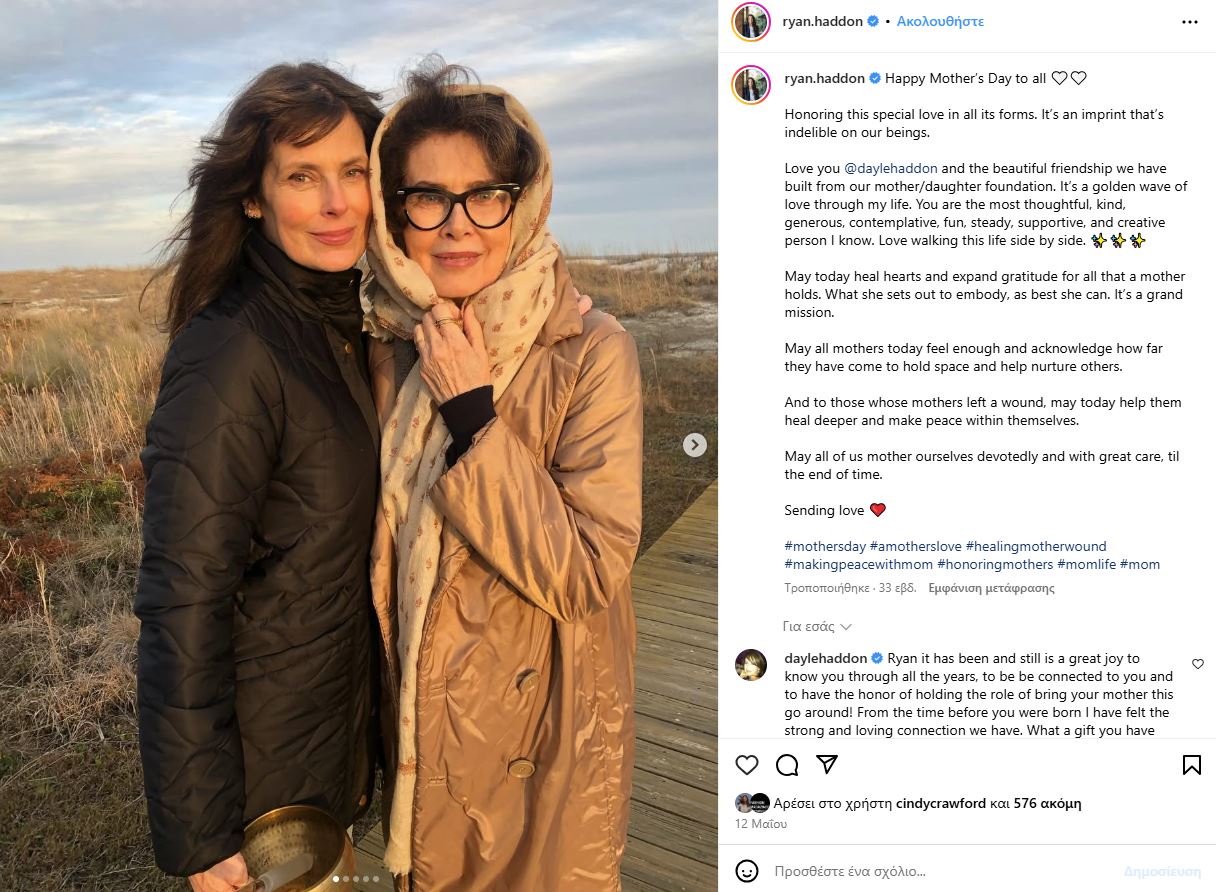The width and height of the screenshot is (1216, 892).
Task: Expand the 'Για εσάς' comment sorting dropdown
Action: (x=817, y=626)
